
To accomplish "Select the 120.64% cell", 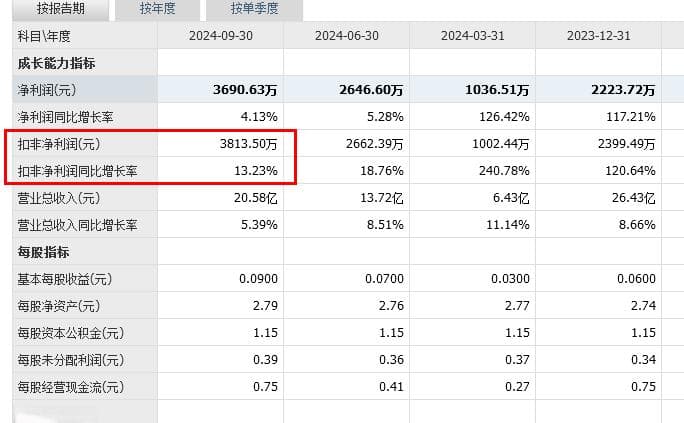I will pos(630,171).
